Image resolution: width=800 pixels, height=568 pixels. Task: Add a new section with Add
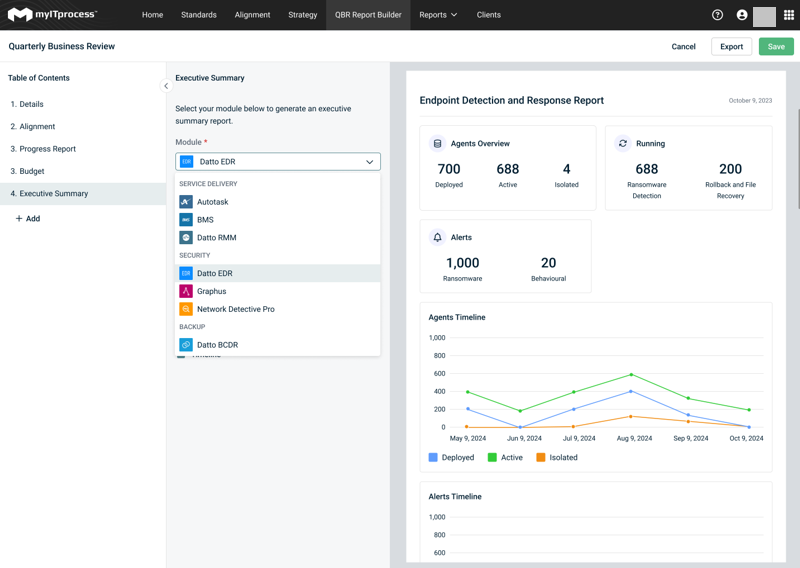tap(28, 218)
